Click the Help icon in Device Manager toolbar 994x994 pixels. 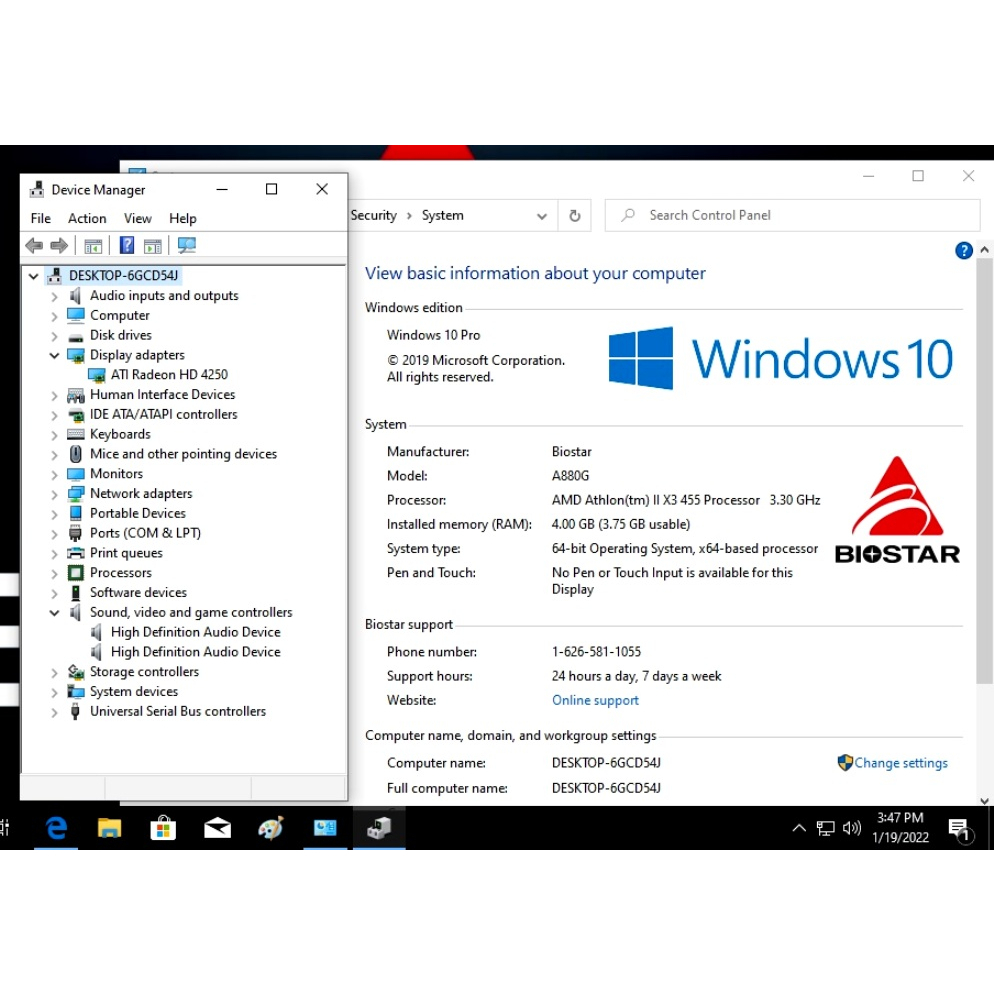126,246
